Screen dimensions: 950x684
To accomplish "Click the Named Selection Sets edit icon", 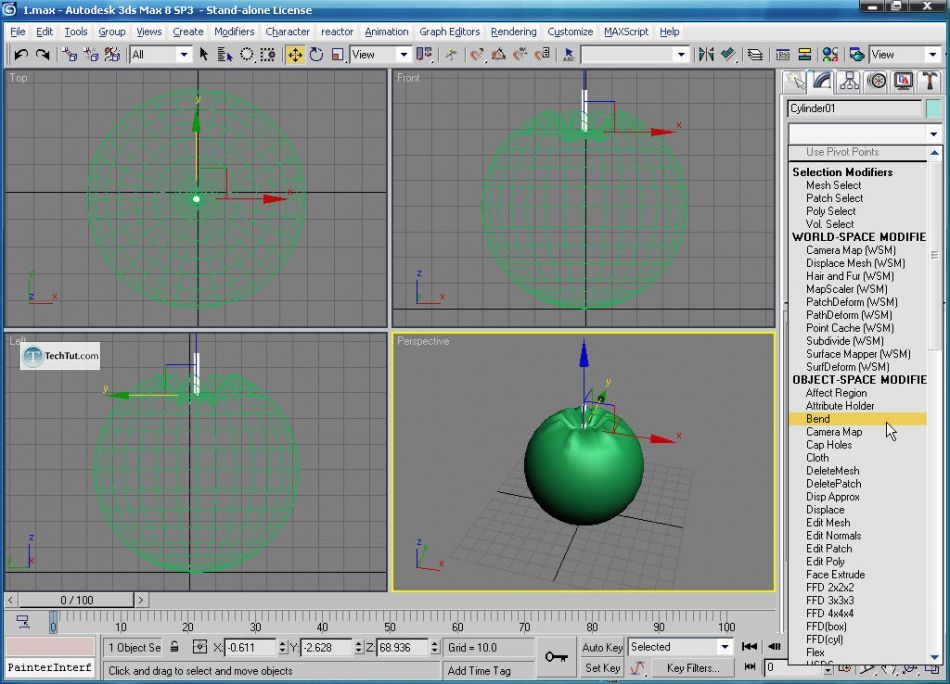I will click(568, 55).
